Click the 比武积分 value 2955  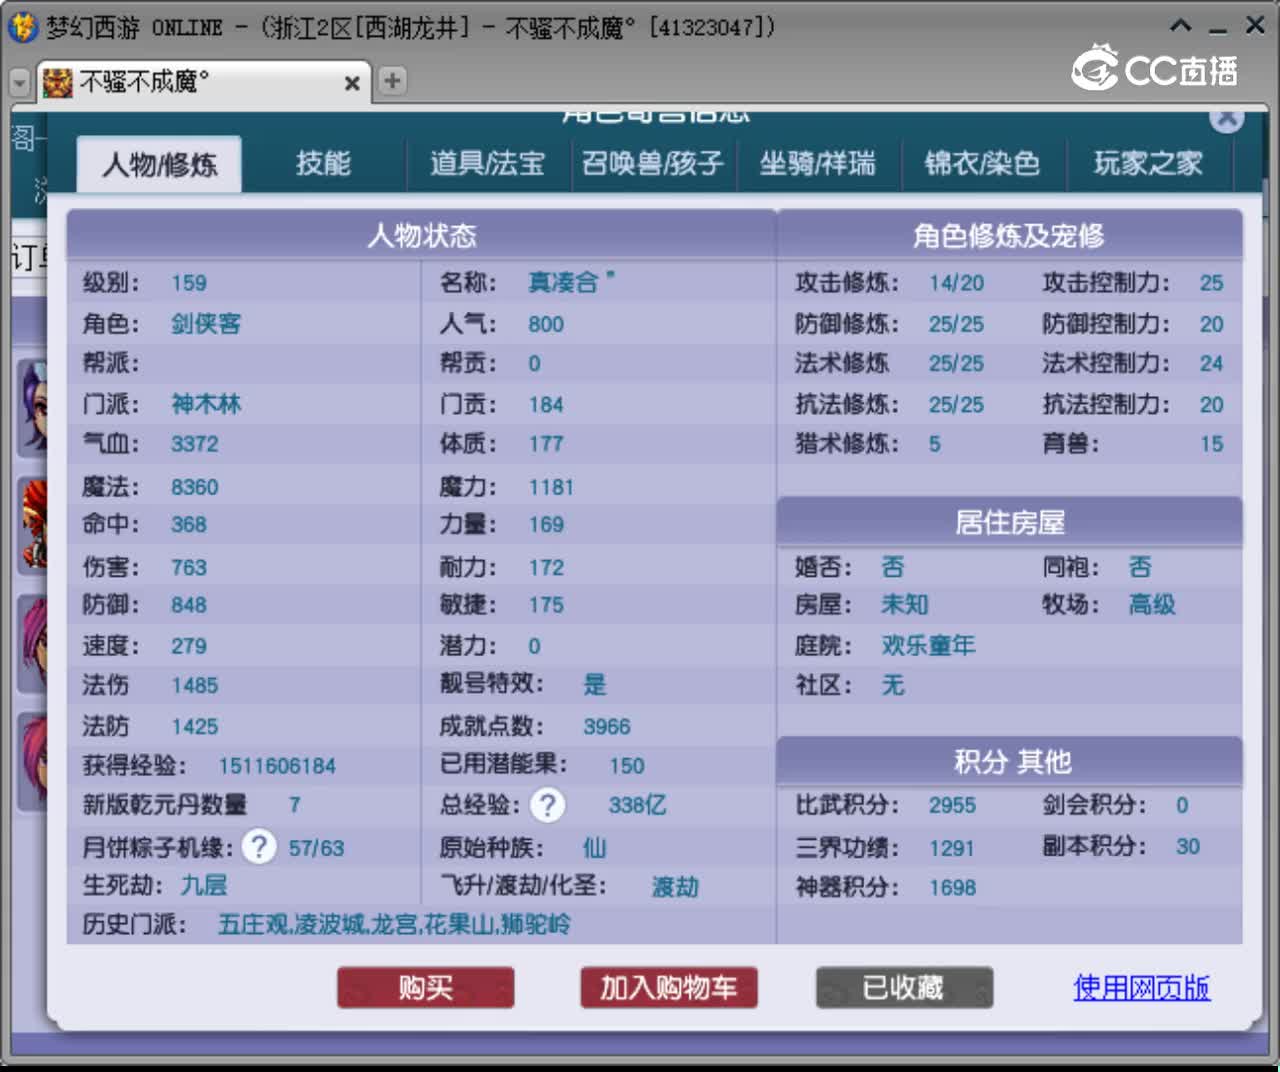[x=952, y=805]
